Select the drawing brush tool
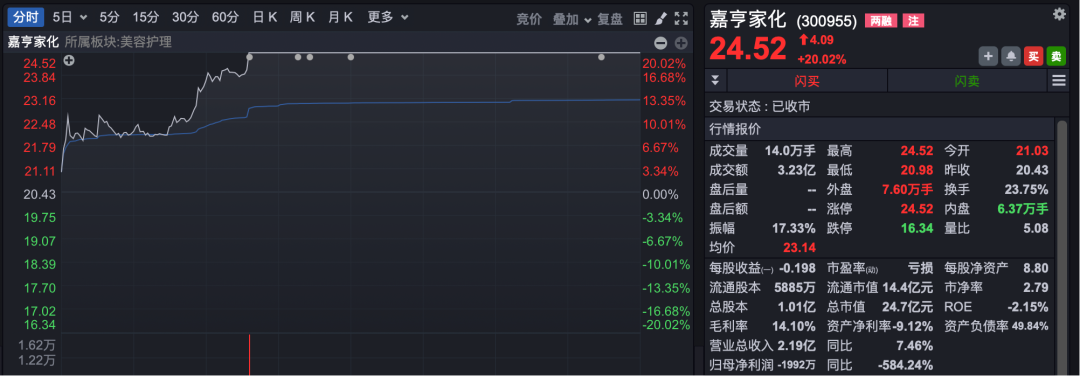This screenshot has width=1080, height=376. pos(660,19)
